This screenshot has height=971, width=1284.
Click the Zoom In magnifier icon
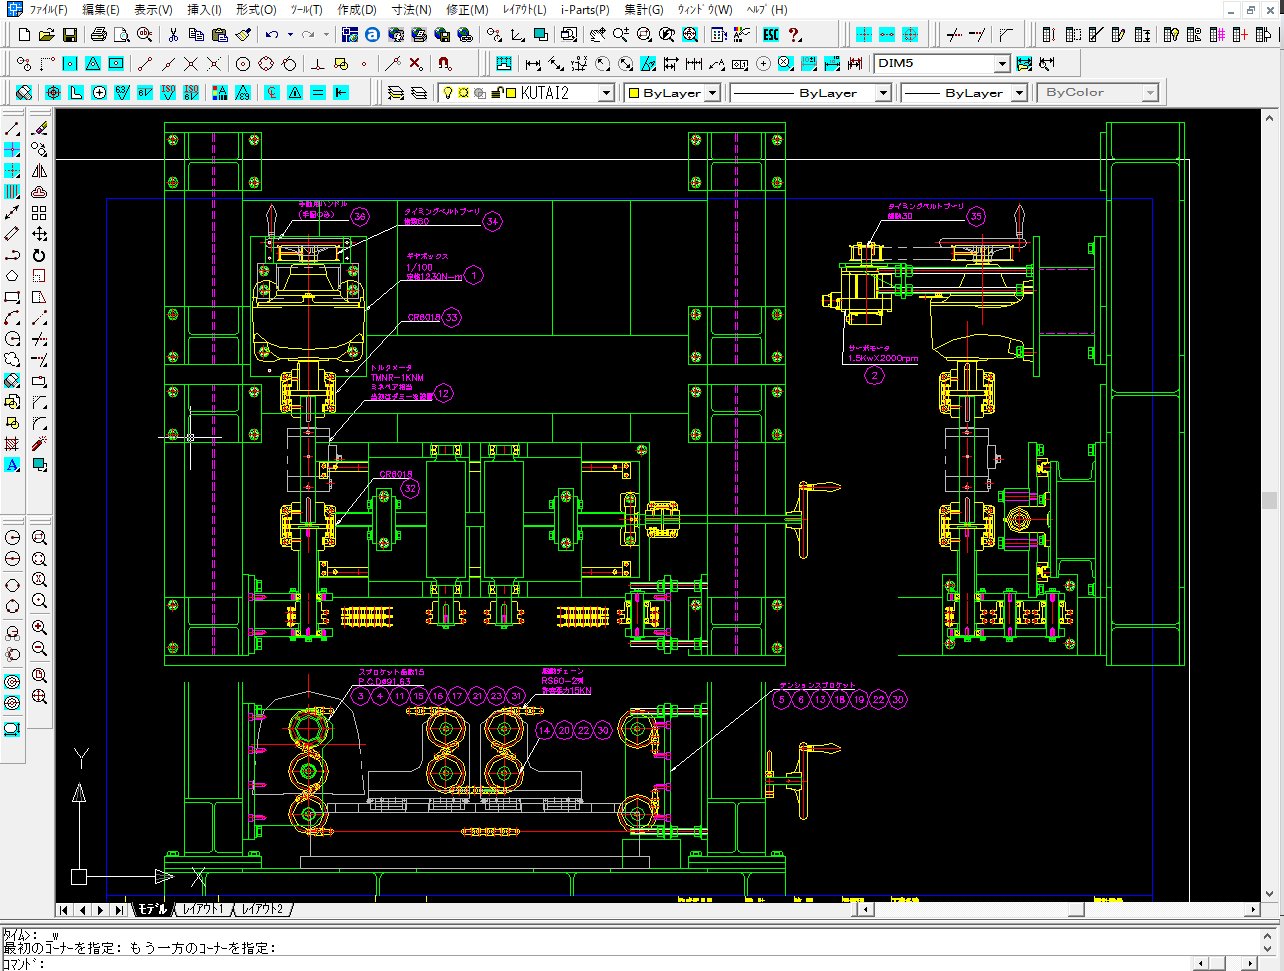click(39, 627)
